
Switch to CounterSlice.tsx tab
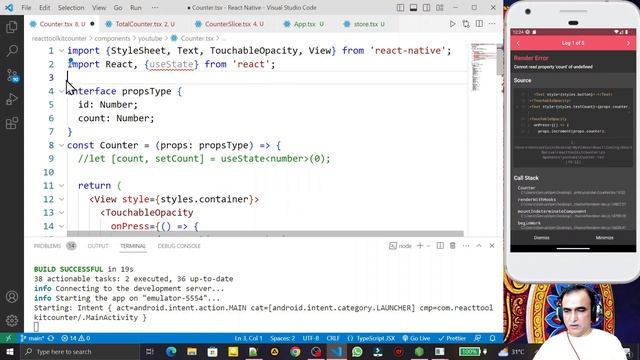click(230, 24)
